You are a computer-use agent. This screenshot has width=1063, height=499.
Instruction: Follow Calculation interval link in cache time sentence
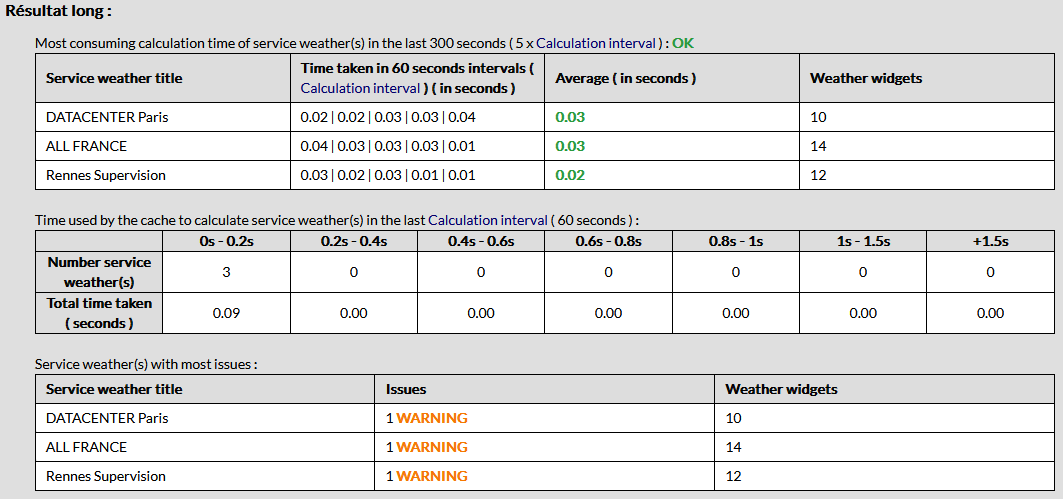pos(487,220)
